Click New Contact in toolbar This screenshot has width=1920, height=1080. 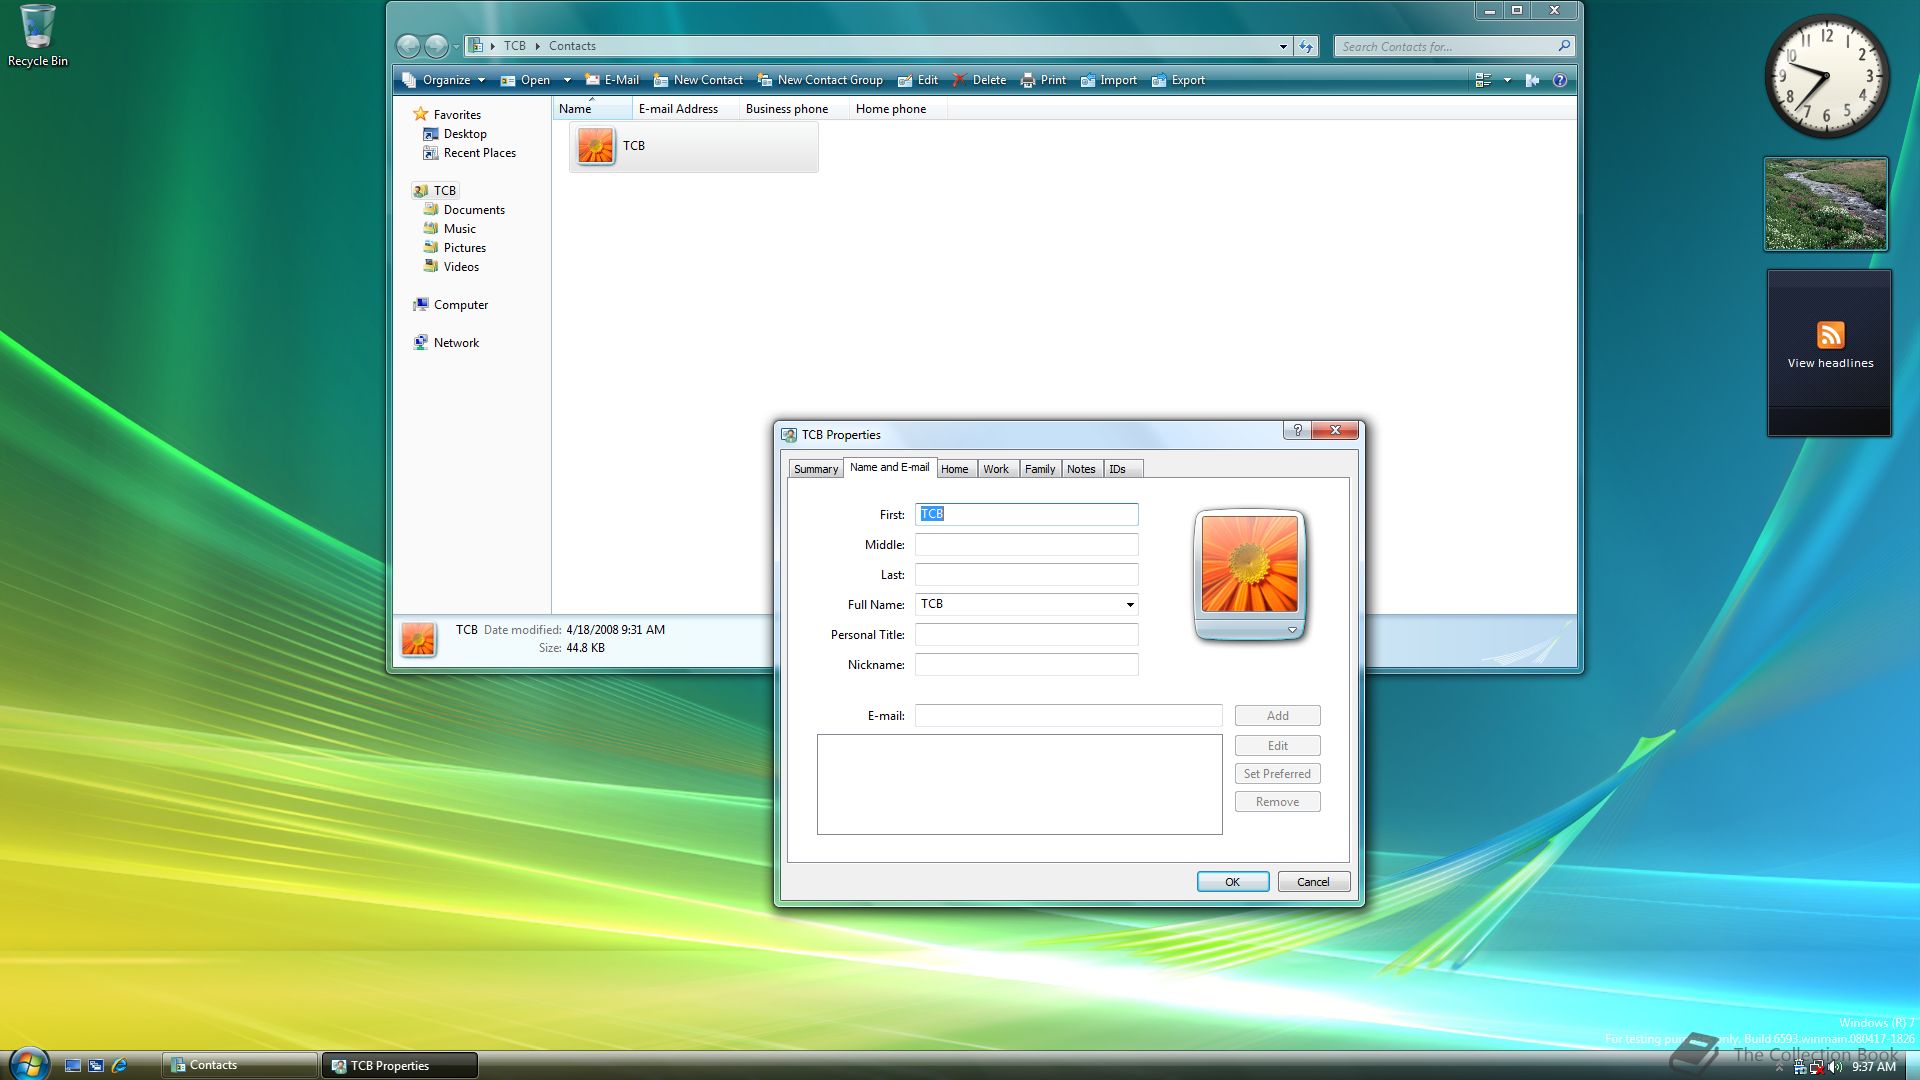coord(698,80)
